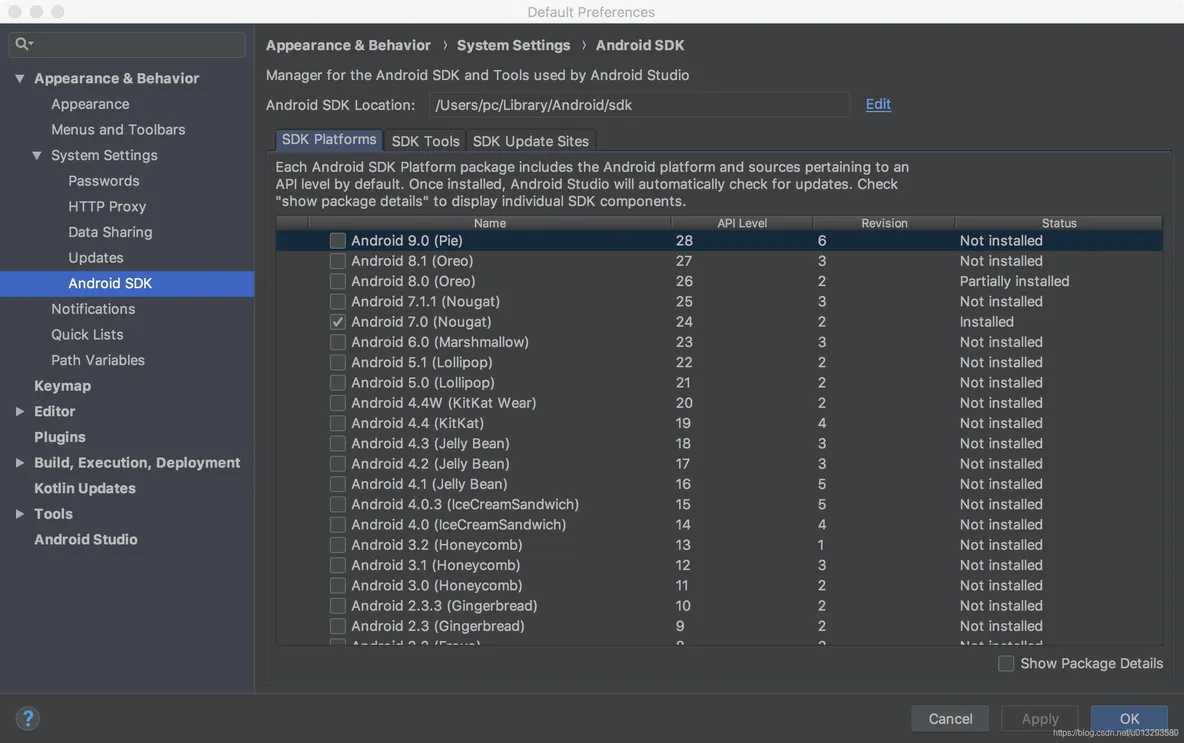Viewport: 1184px width, 743px height.
Task: Select Kotlin Updates in sidebar
Action: 85,489
